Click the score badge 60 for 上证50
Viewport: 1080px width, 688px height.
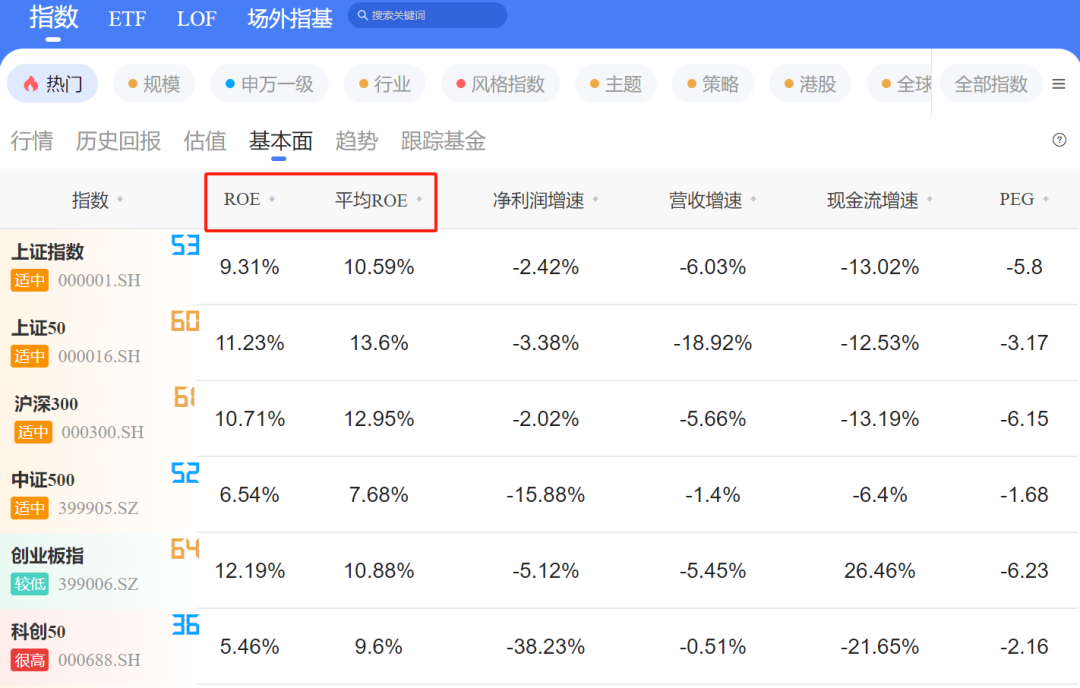click(185, 321)
